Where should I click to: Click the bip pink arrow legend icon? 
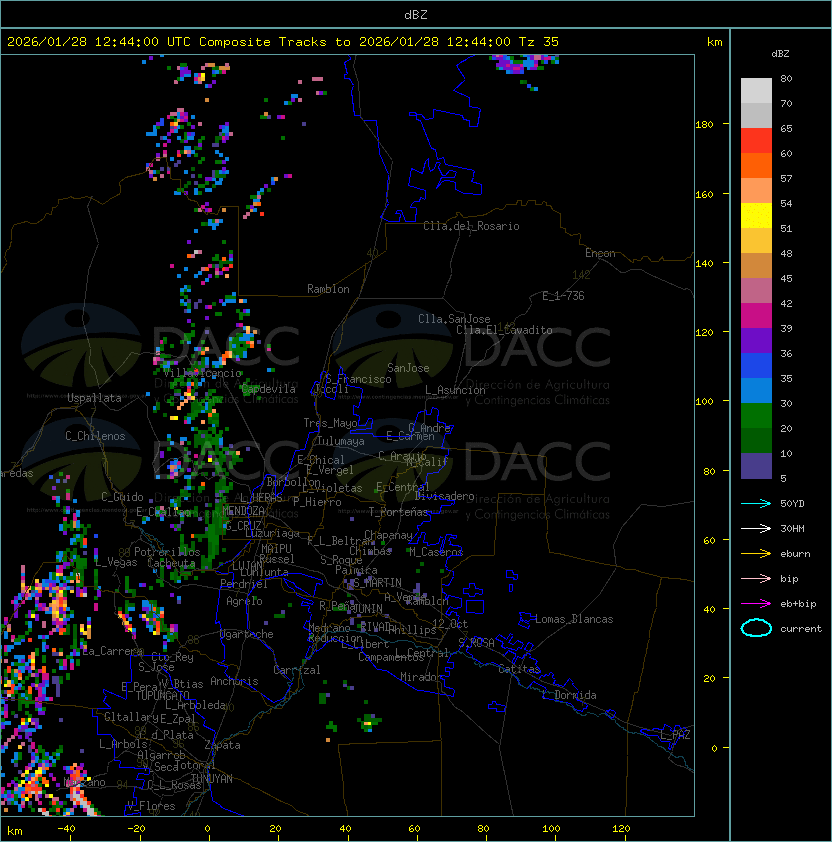756,578
